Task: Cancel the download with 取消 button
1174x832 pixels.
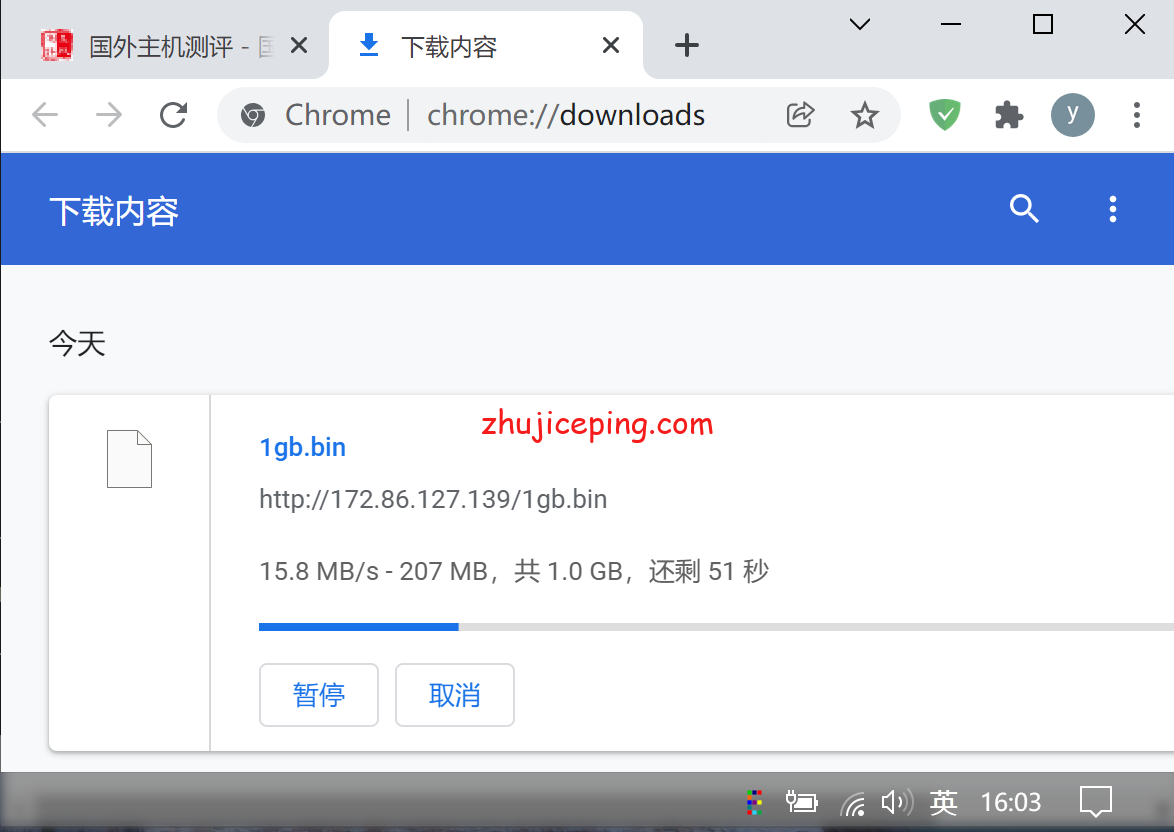Action: click(x=454, y=695)
